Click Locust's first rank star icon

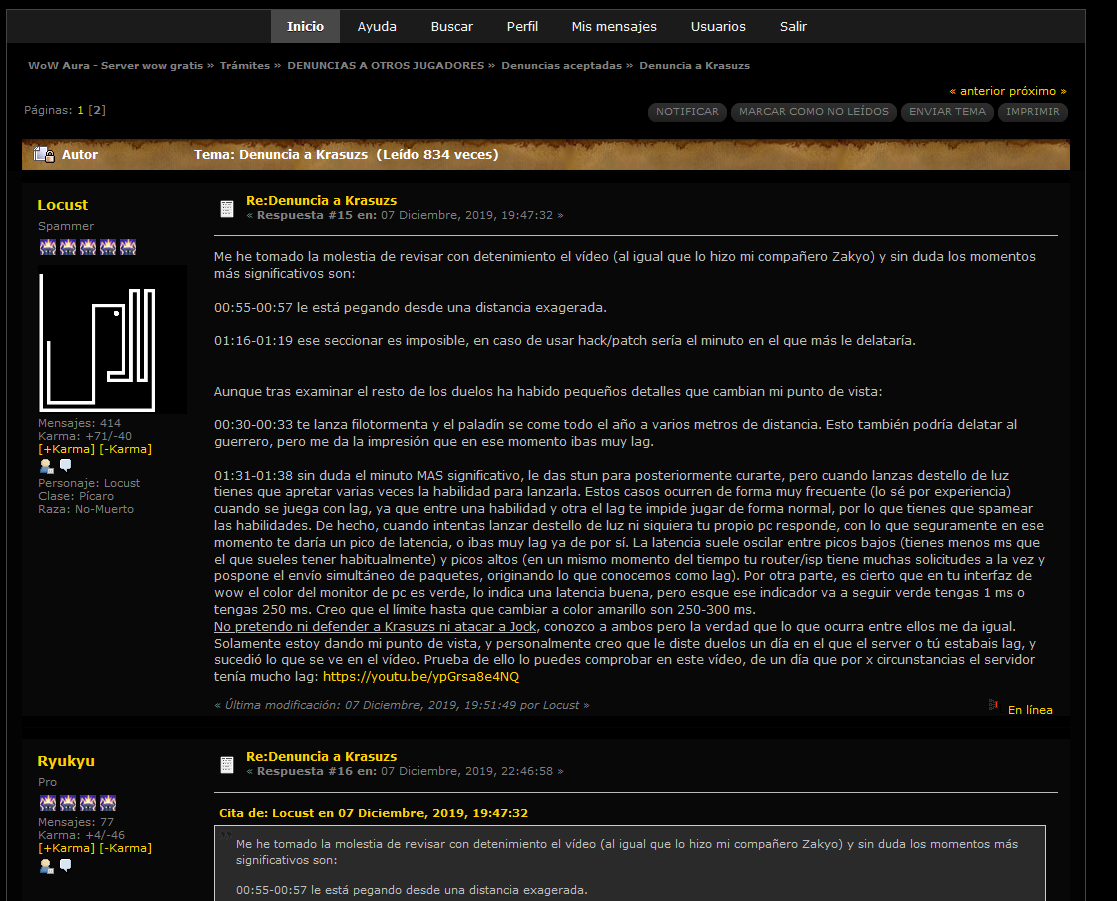(48, 247)
